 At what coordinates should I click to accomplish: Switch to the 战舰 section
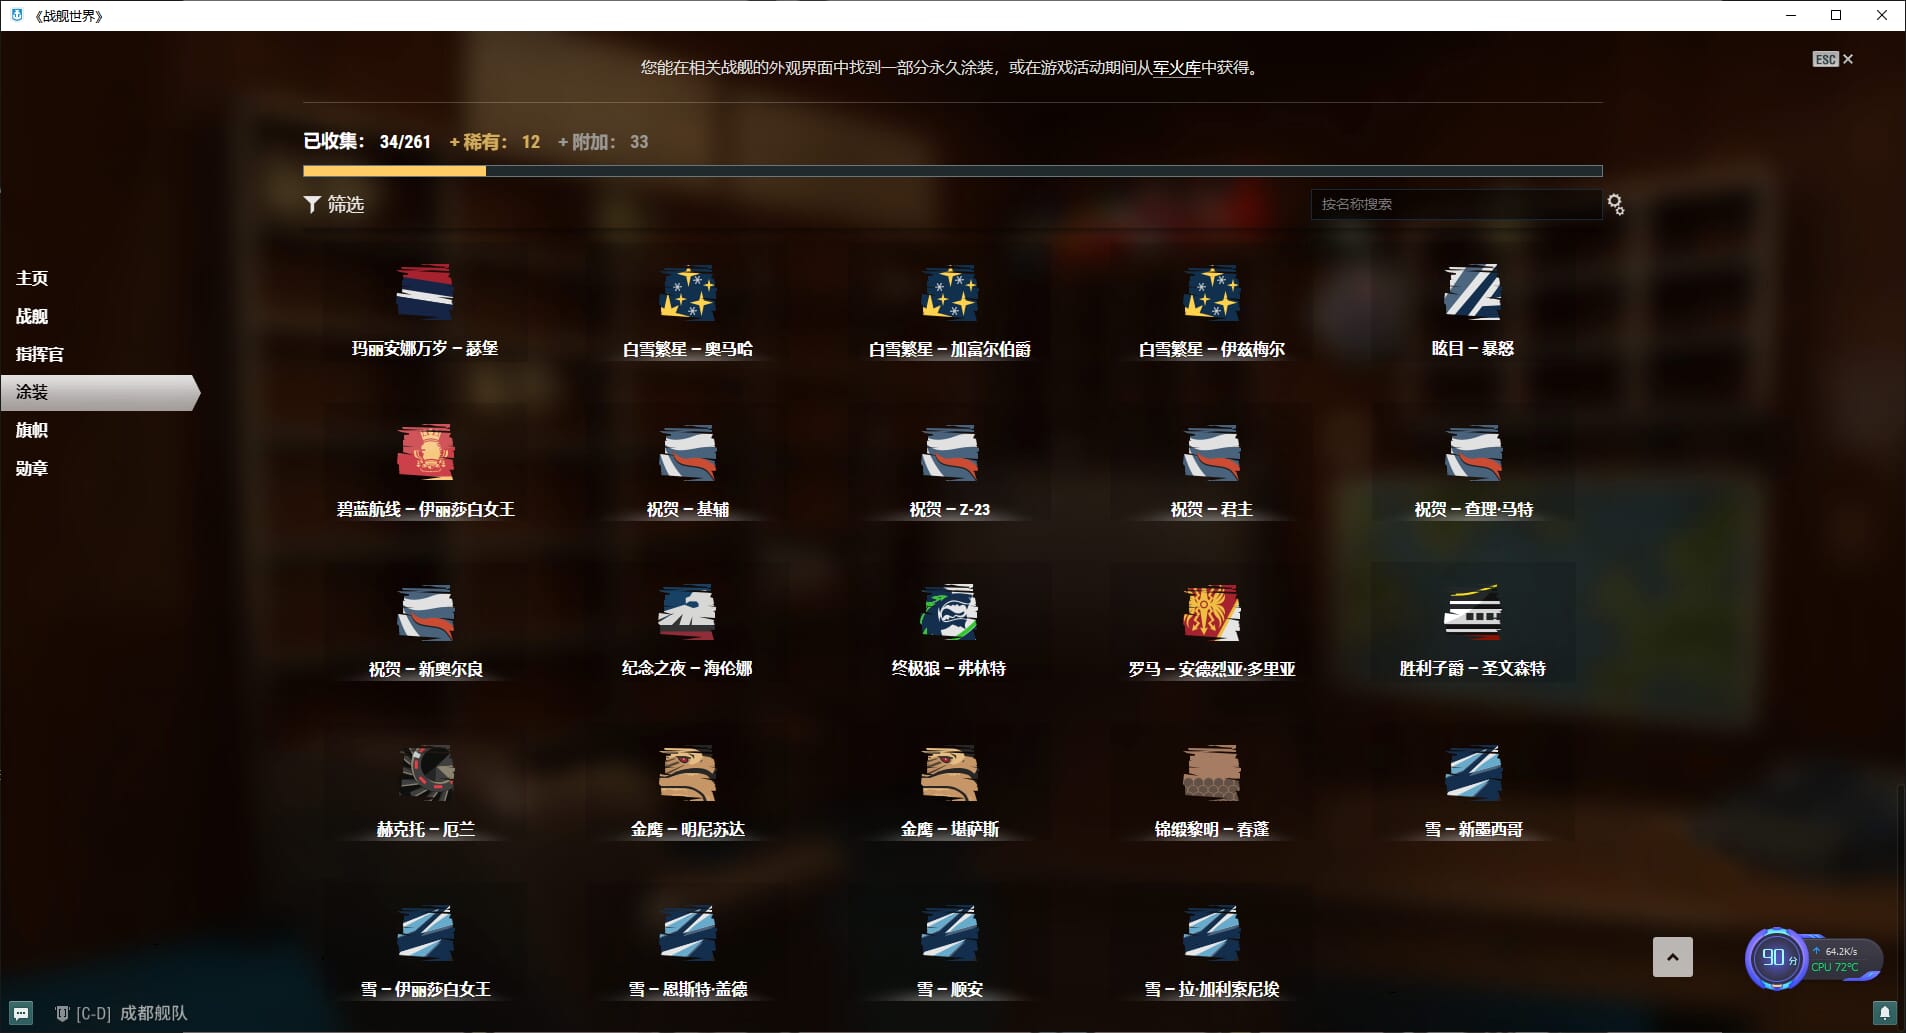32,316
